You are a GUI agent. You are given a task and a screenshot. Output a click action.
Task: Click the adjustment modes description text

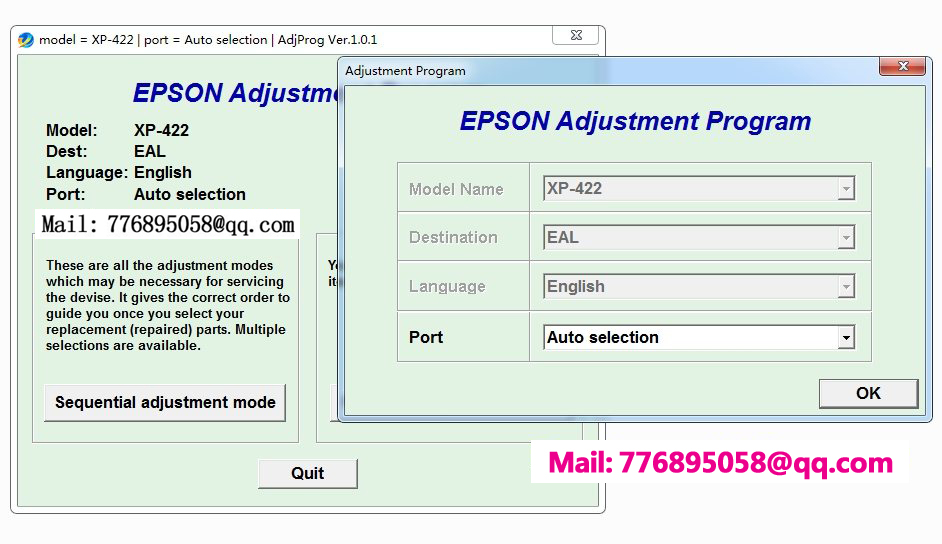[x=168, y=306]
